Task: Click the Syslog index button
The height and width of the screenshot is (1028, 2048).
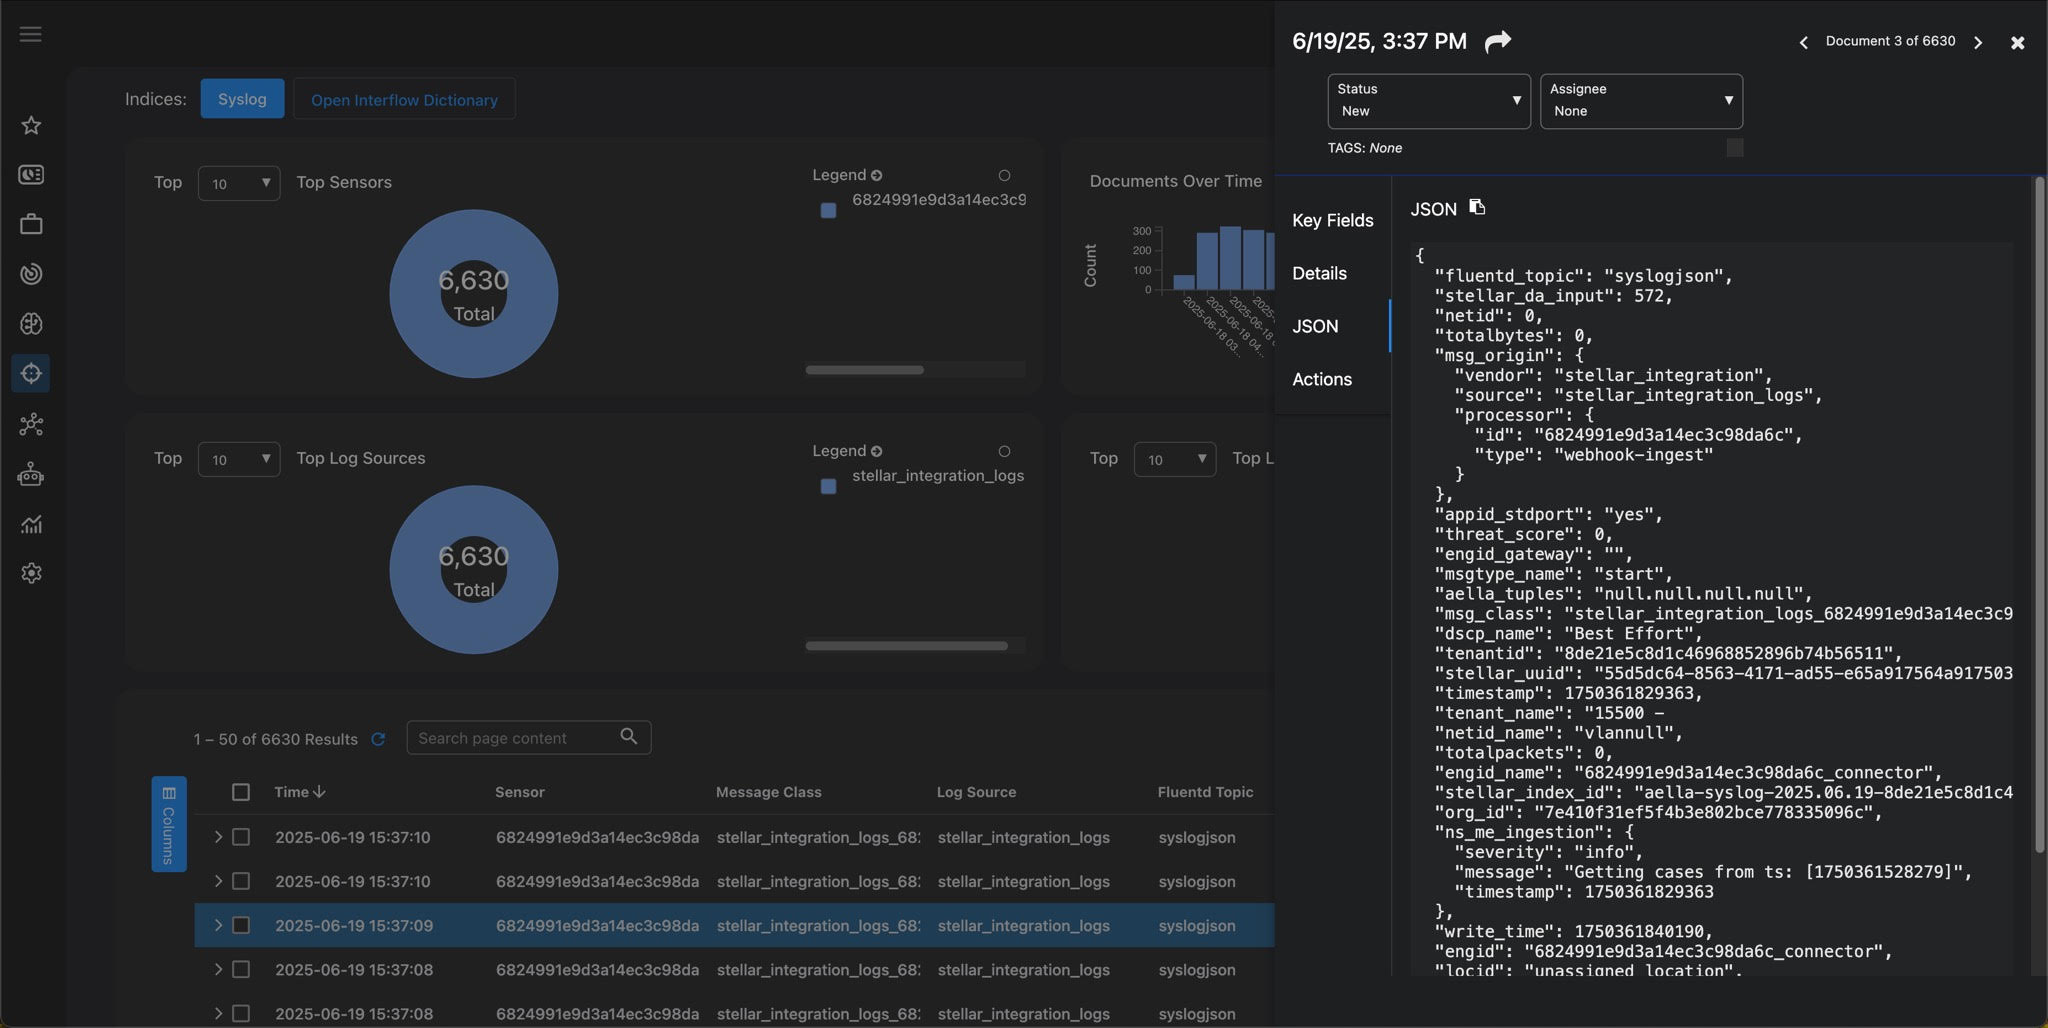Action: (x=242, y=99)
